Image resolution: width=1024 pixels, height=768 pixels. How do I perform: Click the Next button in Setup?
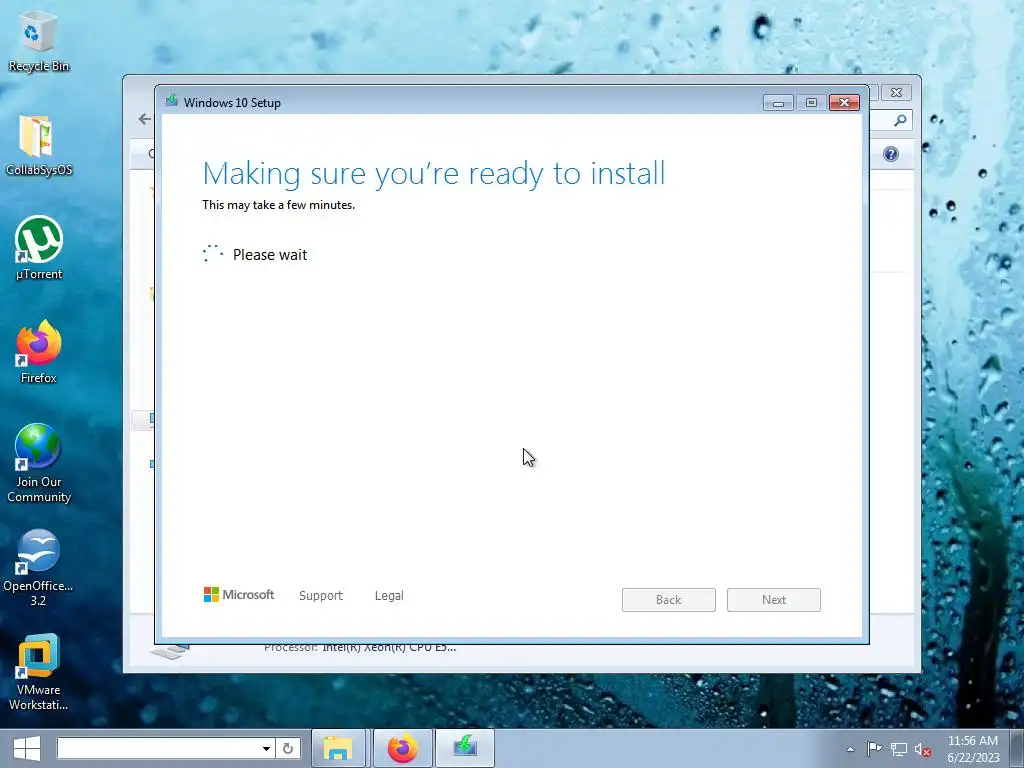pos(774,600)
